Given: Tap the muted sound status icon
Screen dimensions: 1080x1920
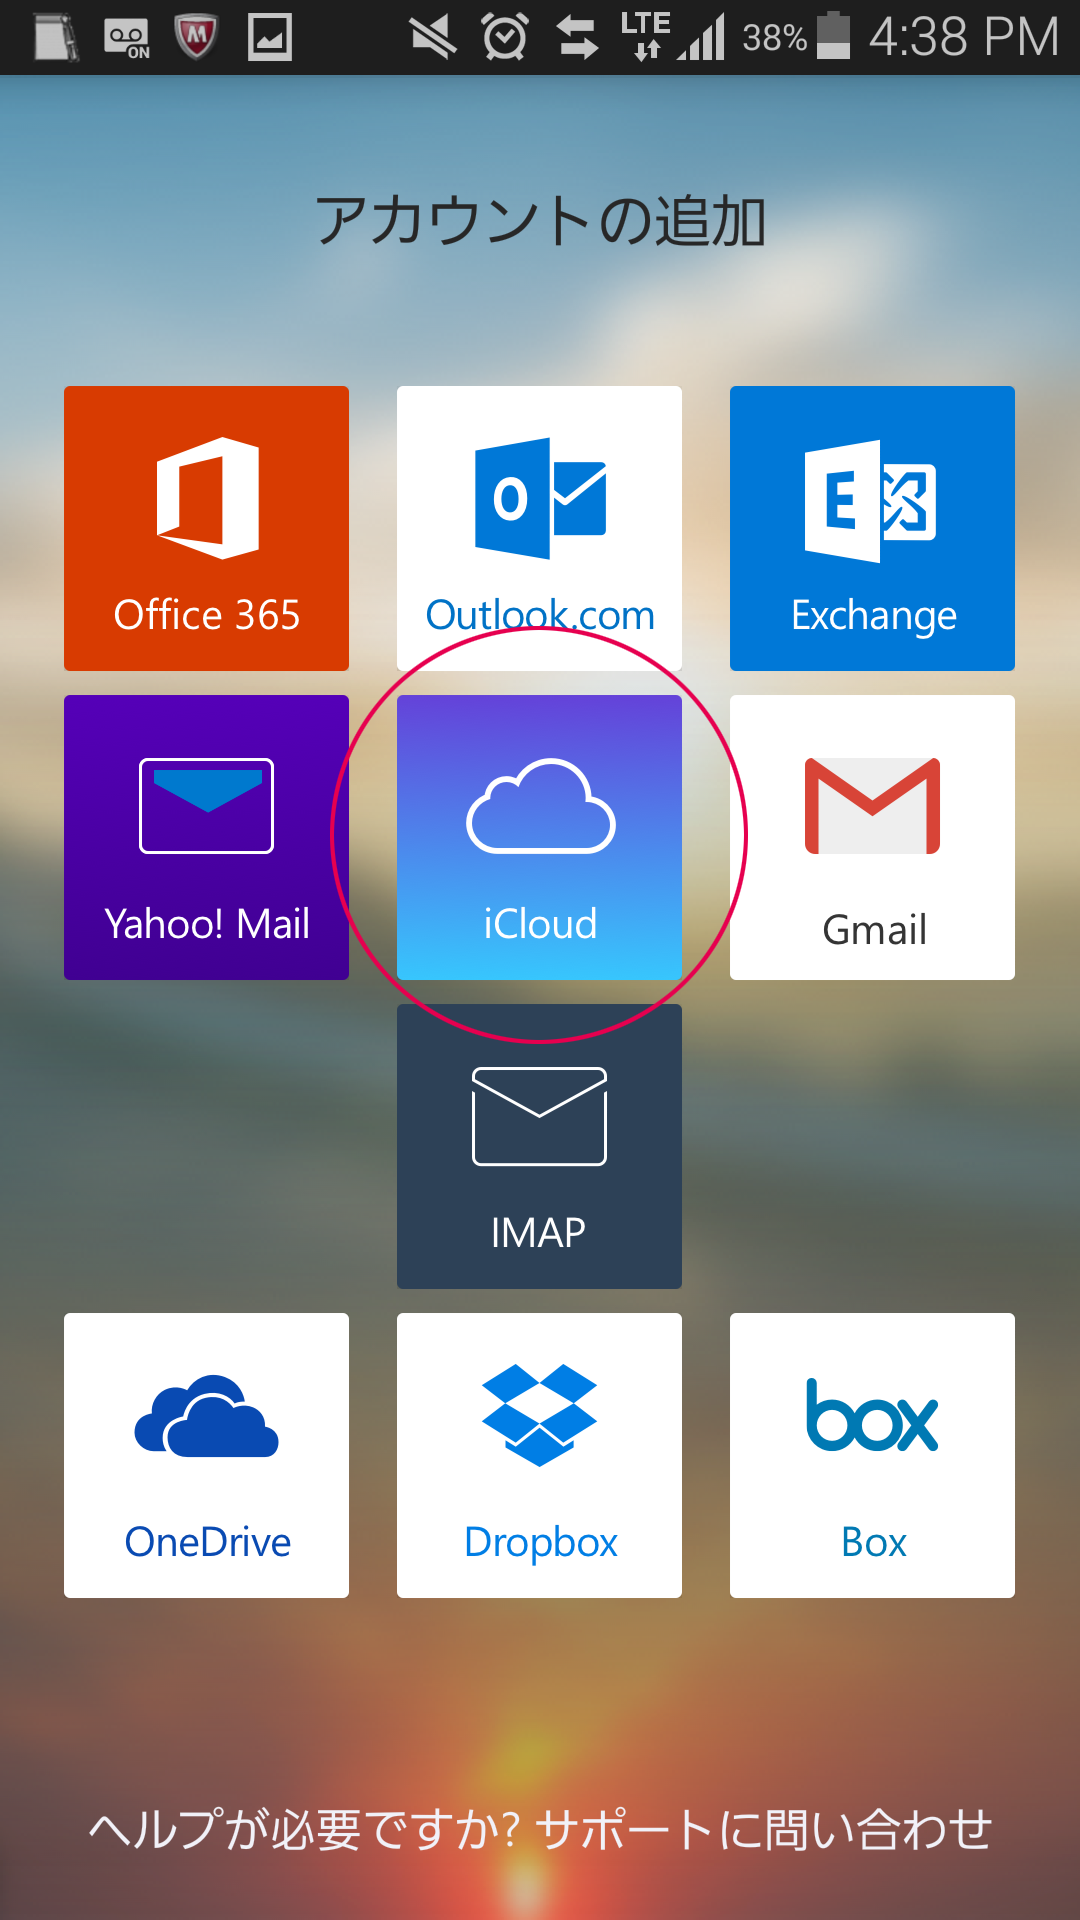Looking at the screenshot, I should tap(433, 38).
